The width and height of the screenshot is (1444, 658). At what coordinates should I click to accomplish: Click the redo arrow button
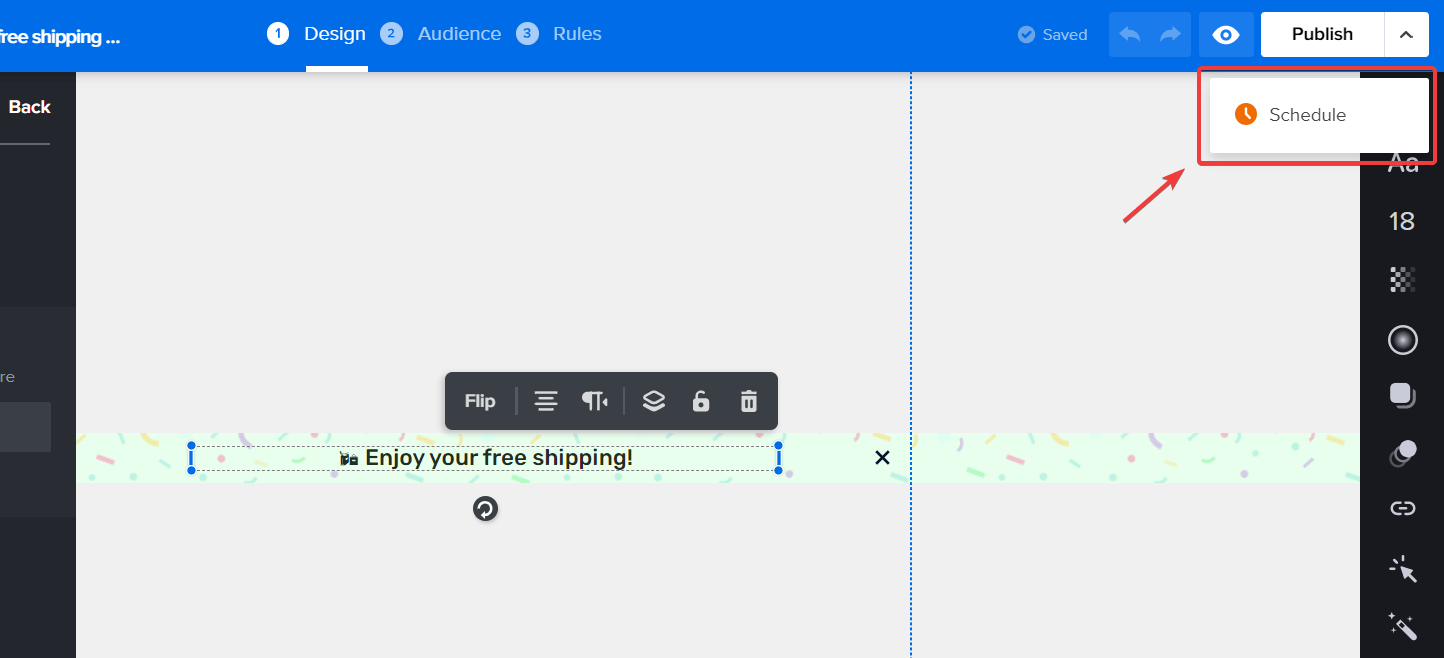tap(1170, 35)
